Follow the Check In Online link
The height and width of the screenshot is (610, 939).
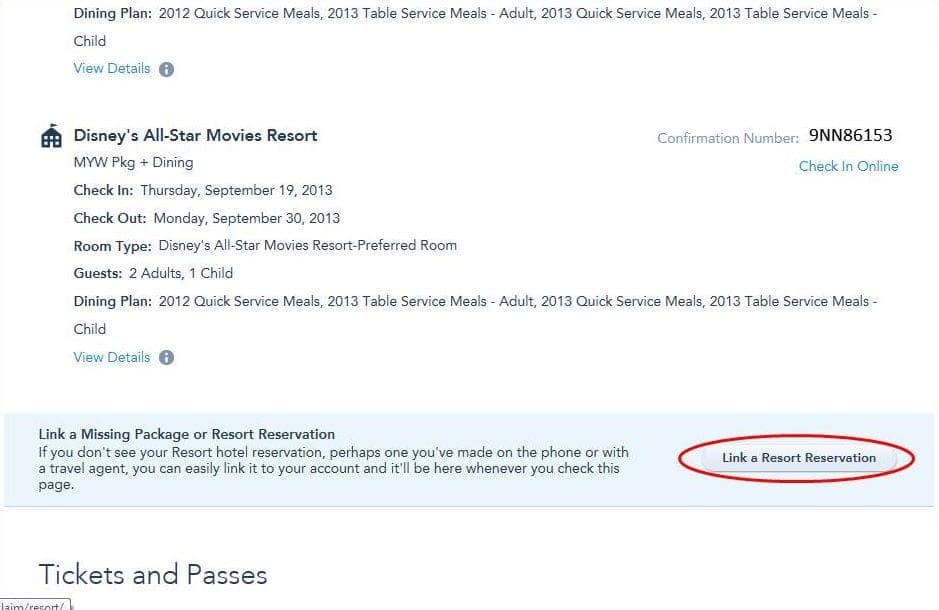(x=848, y=166)
